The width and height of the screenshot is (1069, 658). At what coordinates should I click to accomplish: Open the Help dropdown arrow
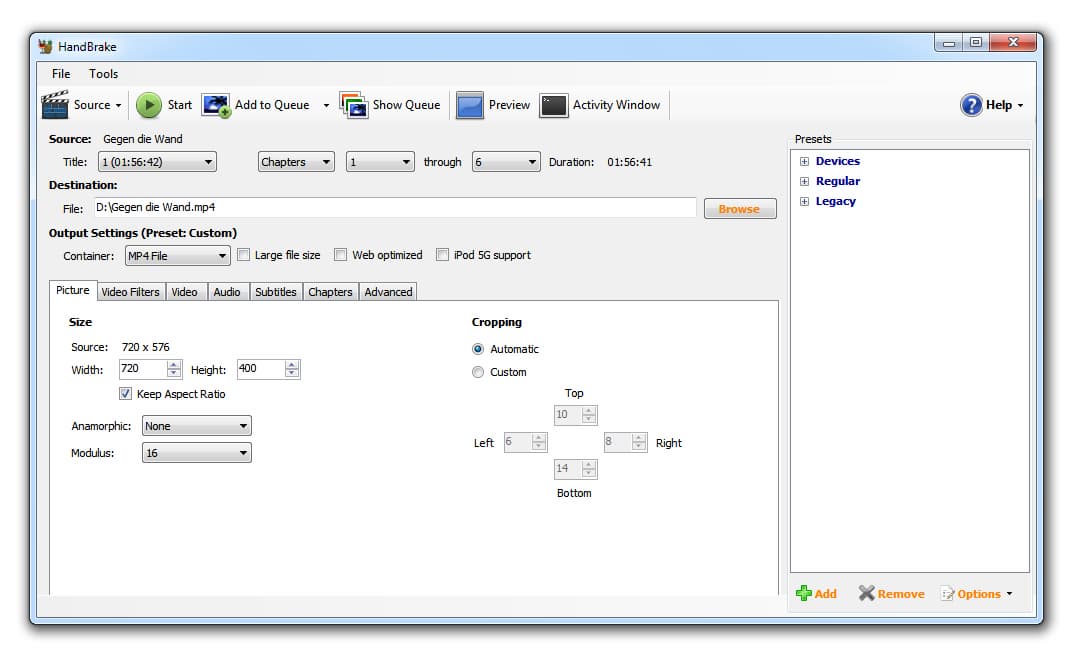pyautogui.click(x=1021, y=106)
